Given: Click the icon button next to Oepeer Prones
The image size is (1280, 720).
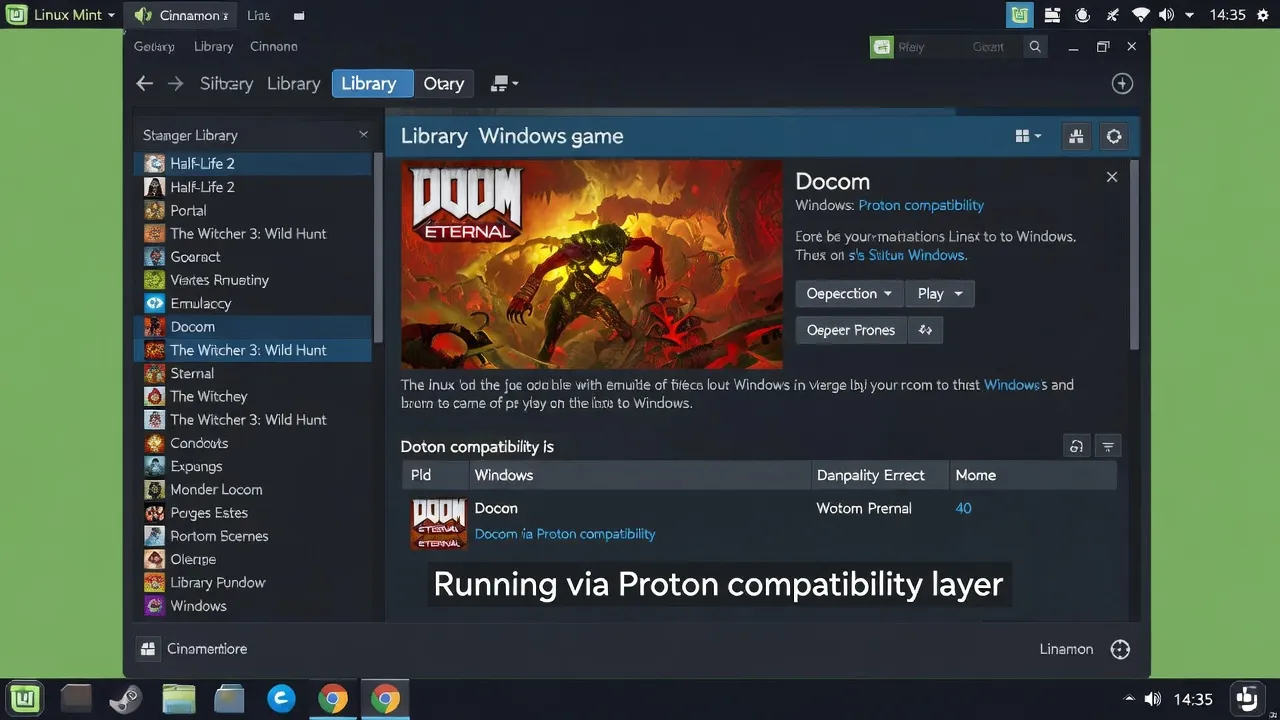Looking at the screenshot, I should click(925, 330).
